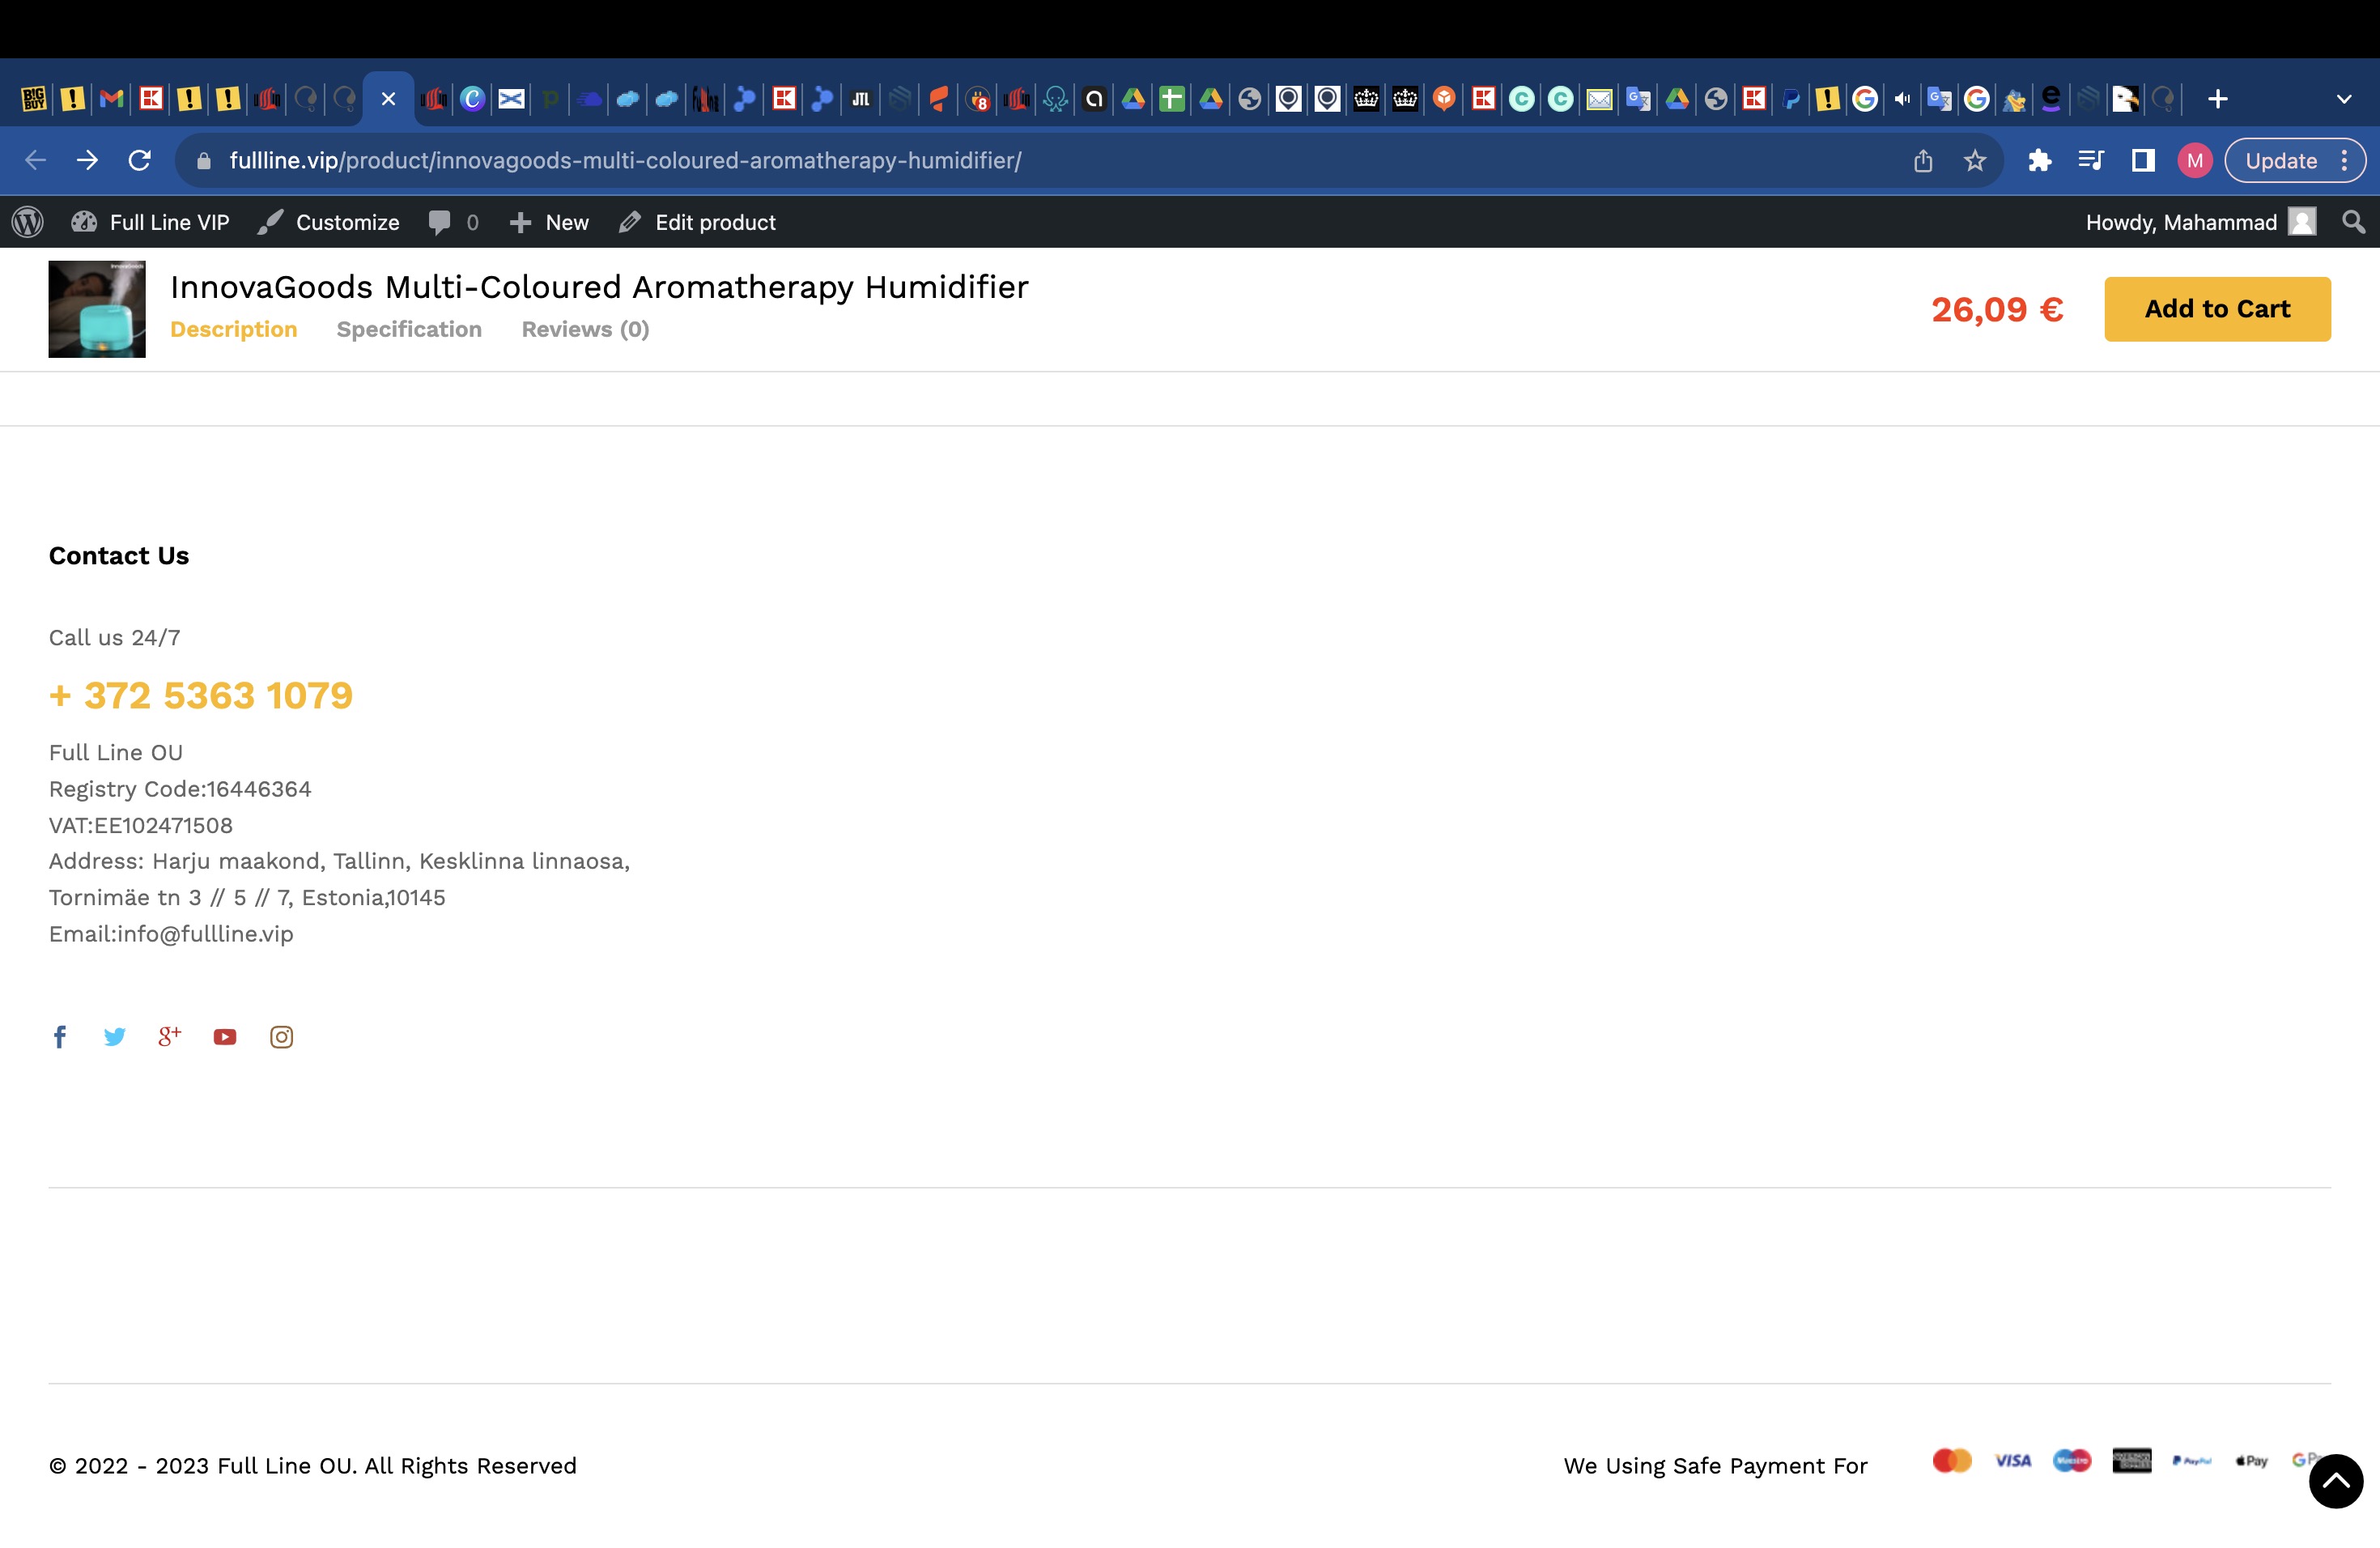Open the tab with the orange cube icon

(1444, 99)
